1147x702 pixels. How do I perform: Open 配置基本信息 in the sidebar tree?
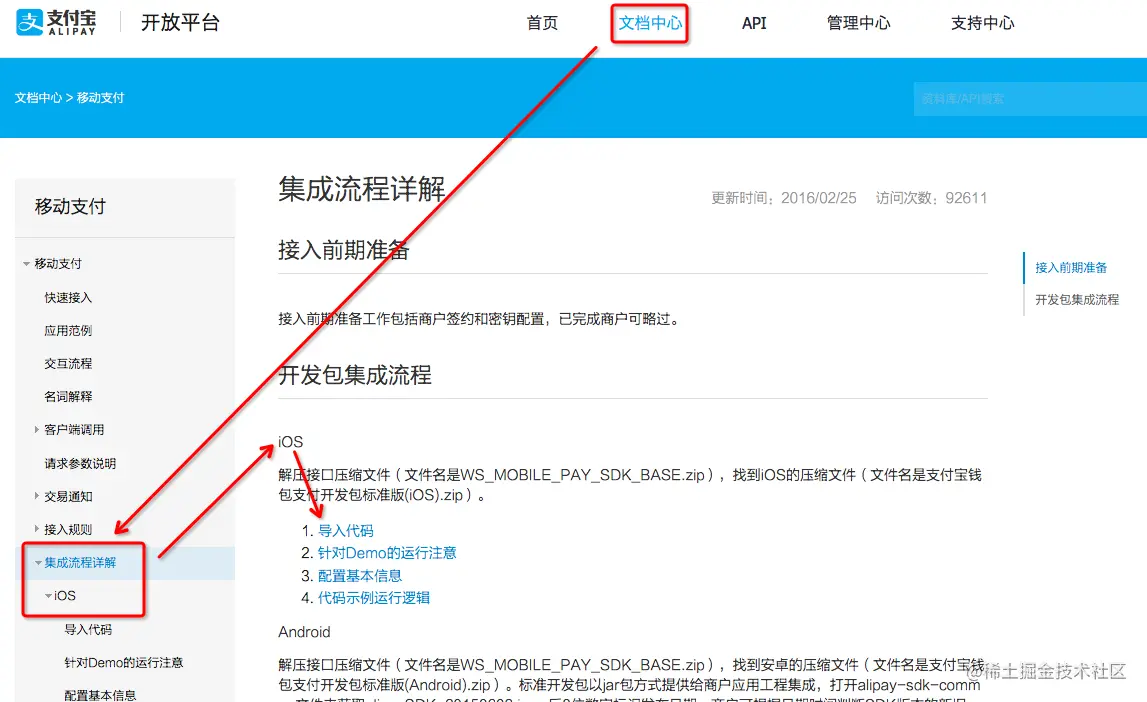tap(100, 695)
